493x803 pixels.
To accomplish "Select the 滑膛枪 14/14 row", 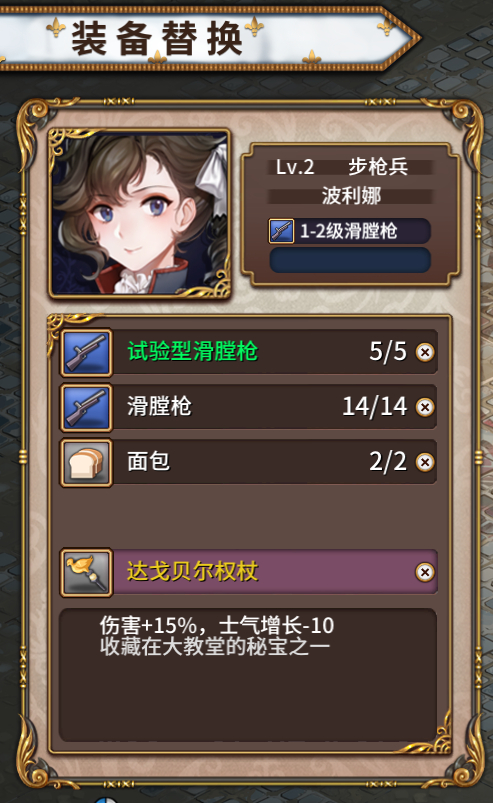I will pyautogui.click(x=249, y=407).
